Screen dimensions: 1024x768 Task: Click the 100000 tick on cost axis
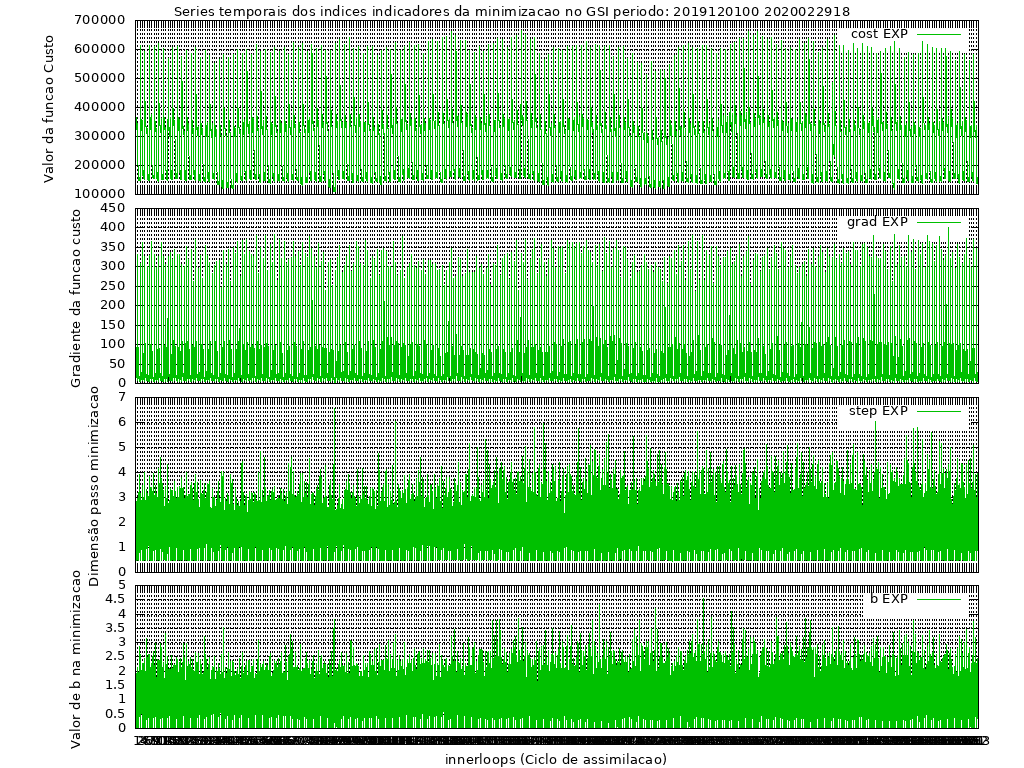98,193
